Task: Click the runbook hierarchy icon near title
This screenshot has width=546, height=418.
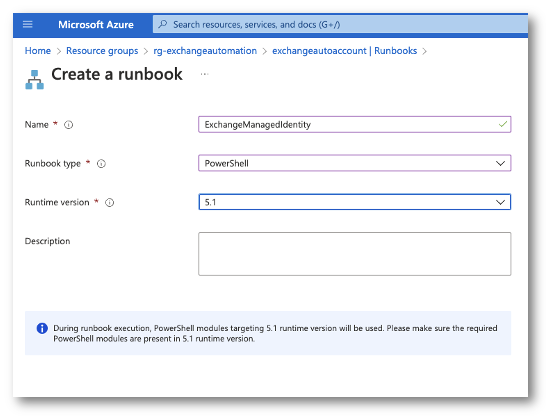Action: click(x=34, y=80)
